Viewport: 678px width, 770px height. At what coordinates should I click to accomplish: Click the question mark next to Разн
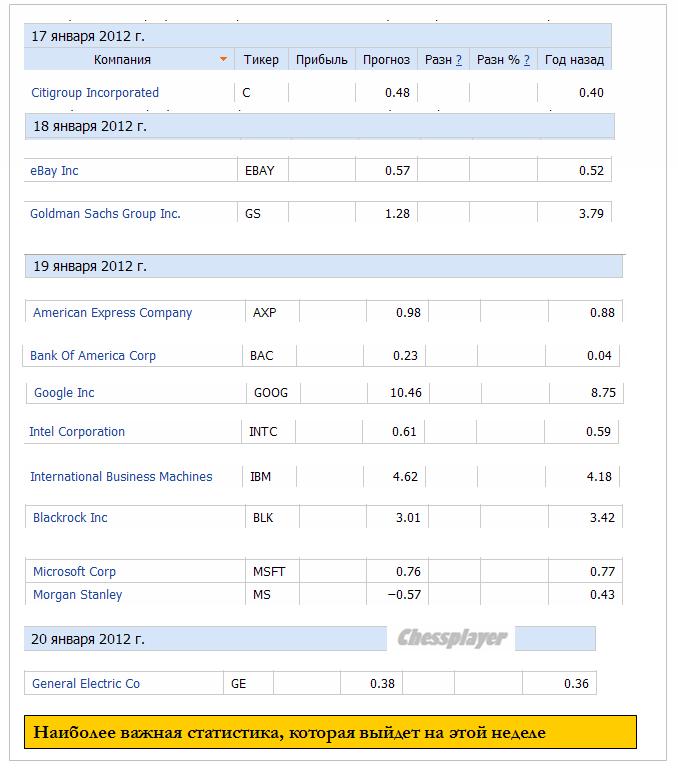pos(459,60)
